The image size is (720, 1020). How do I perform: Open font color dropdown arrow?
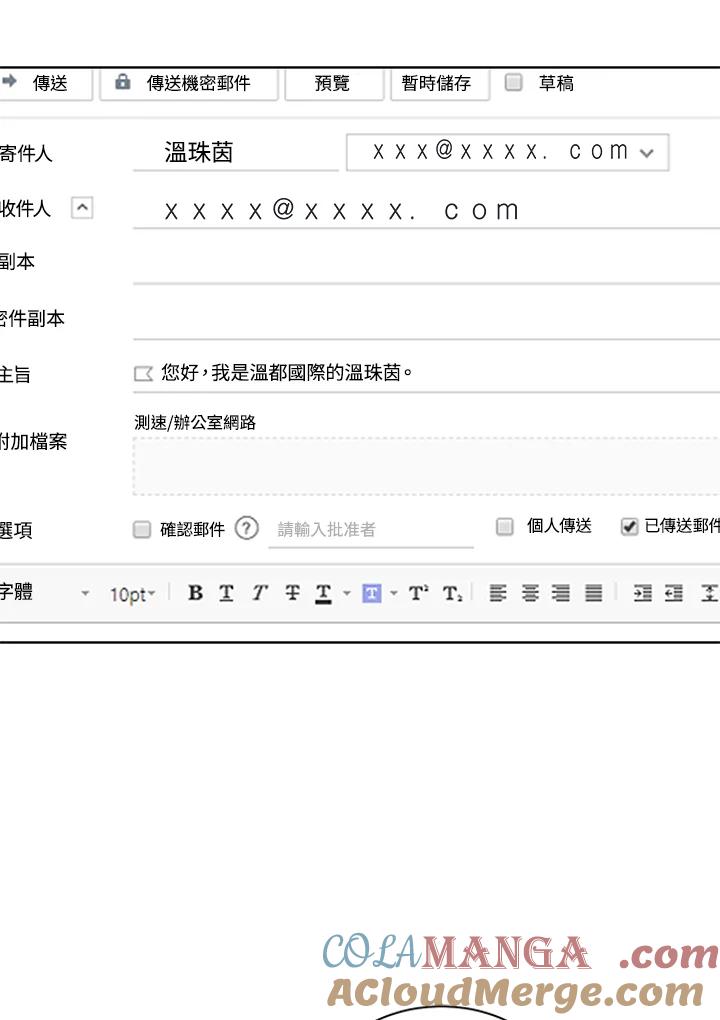click(x=347, y=593)
